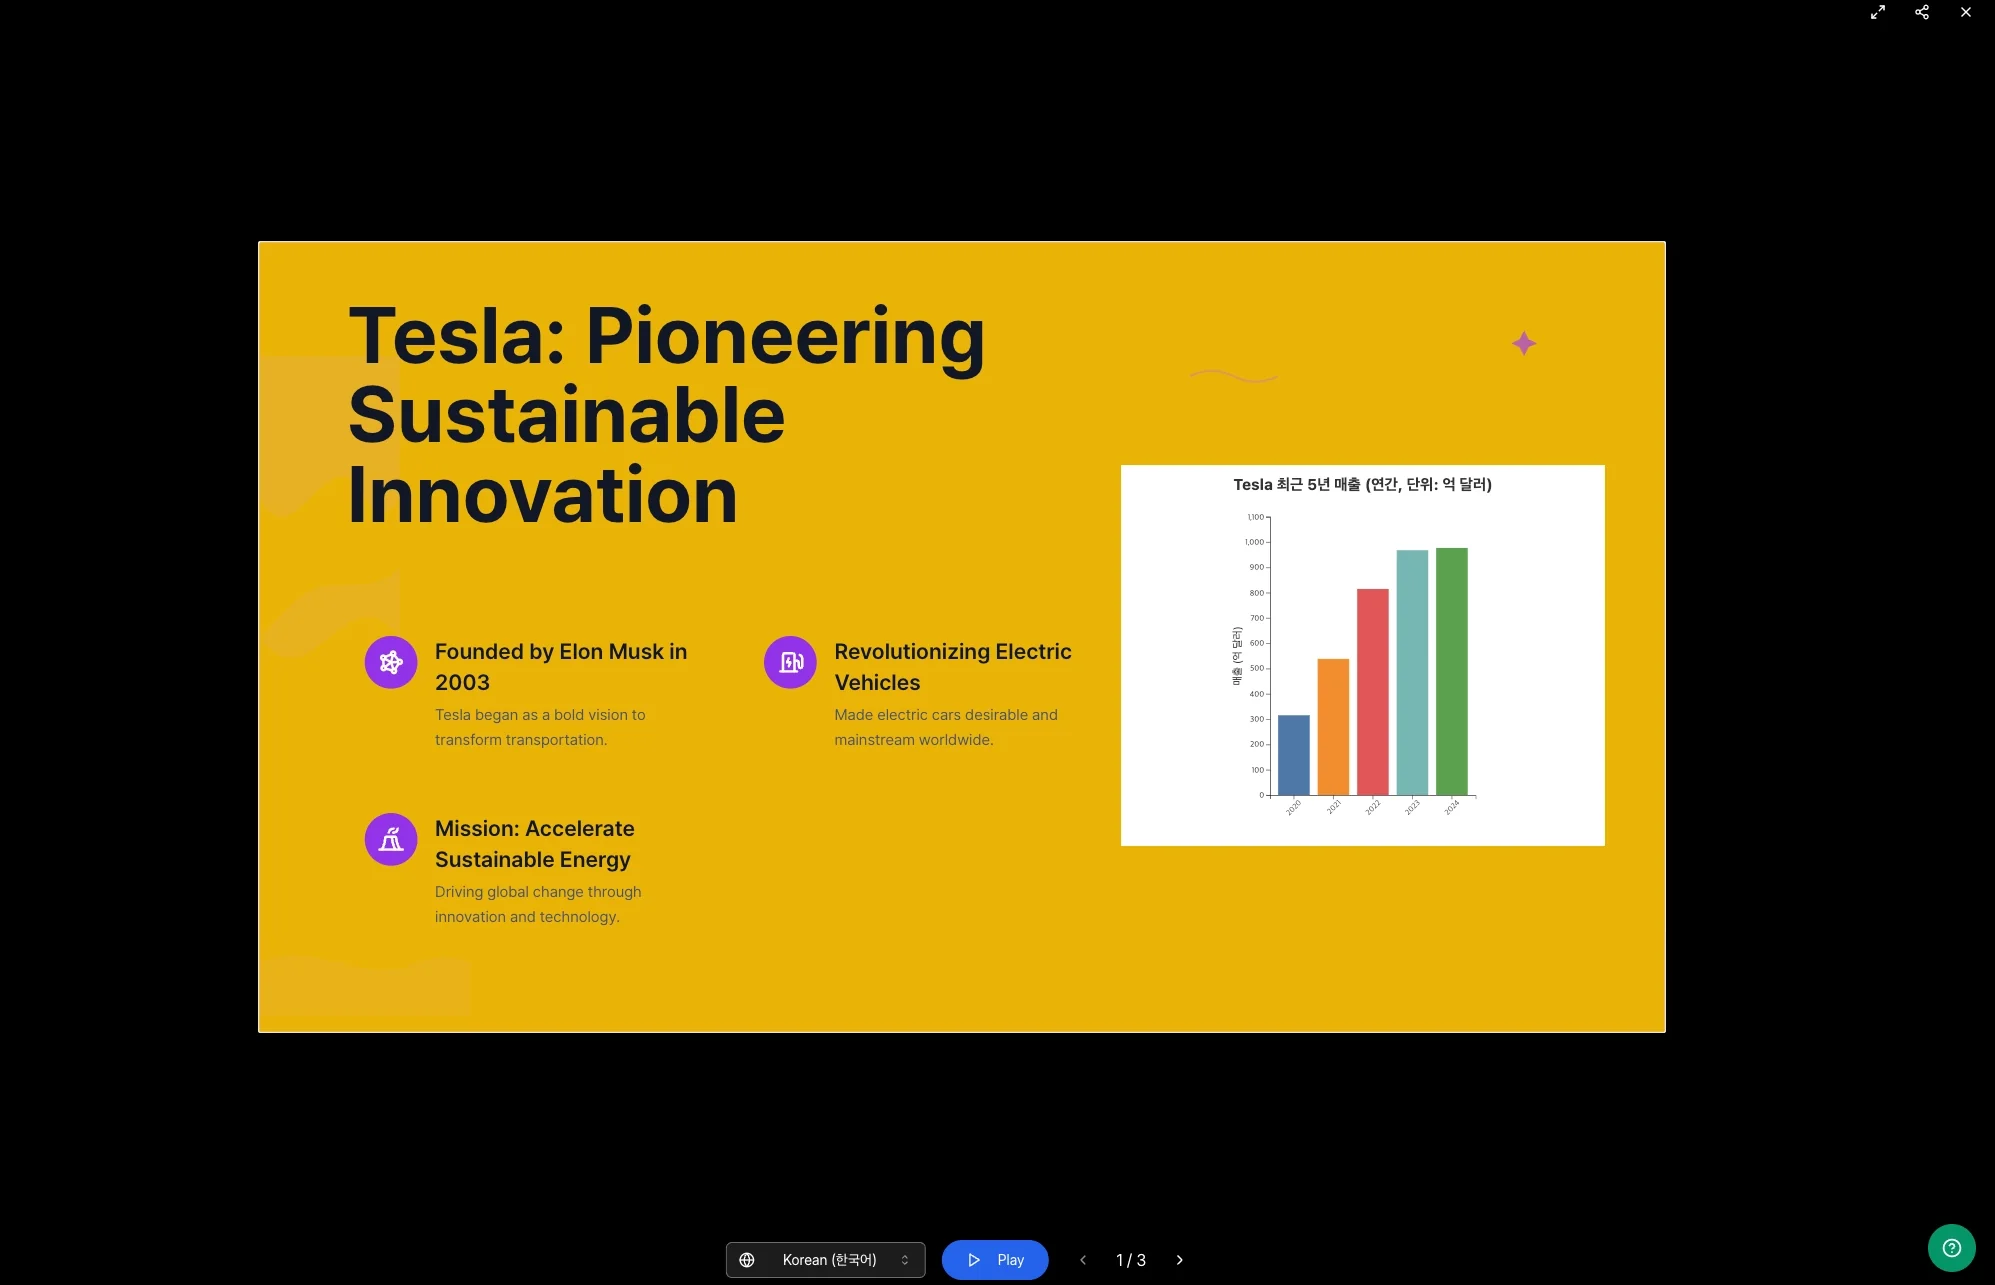This screenshot has height=1285, width=1995.
Task: Select heading Revolutionizing Electric Vehicles
Action: [x=953, y=667]
